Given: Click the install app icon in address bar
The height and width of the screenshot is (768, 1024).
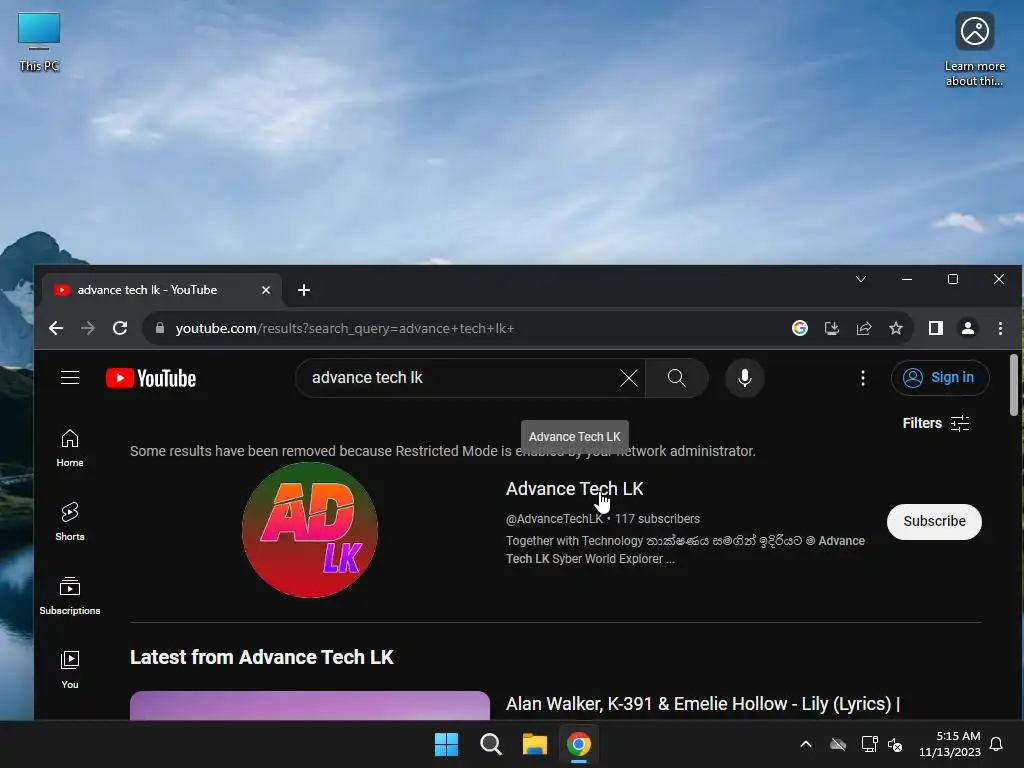Looking at the screenshot, I should click(831, 328).
